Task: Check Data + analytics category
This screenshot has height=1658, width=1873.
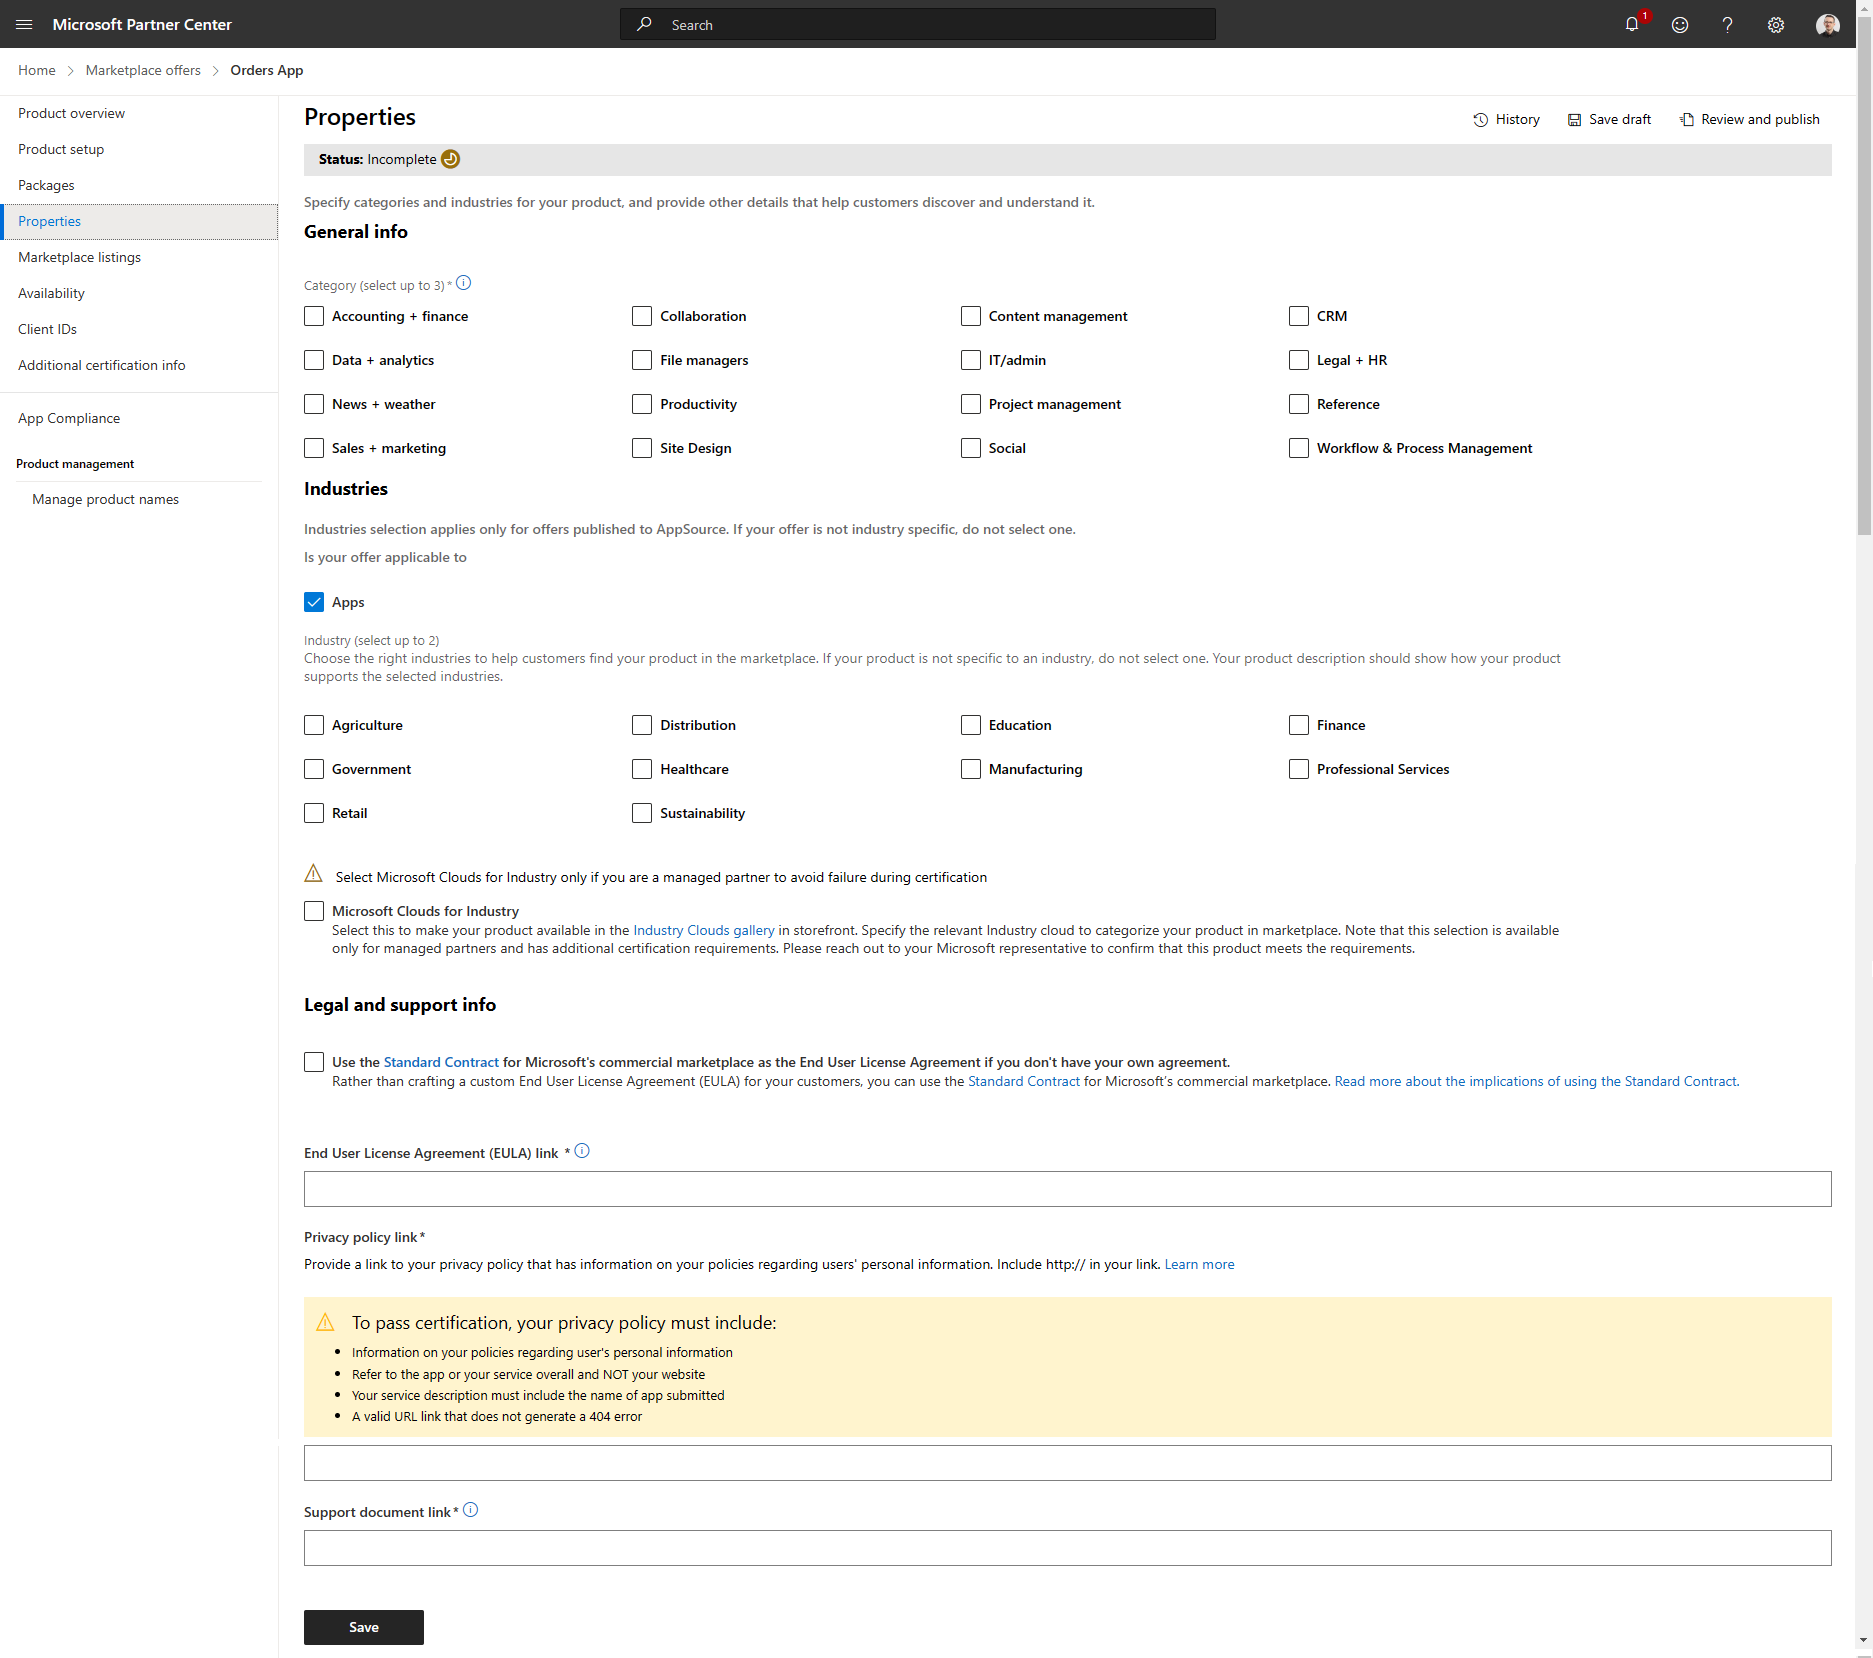Action: [314, 360]
